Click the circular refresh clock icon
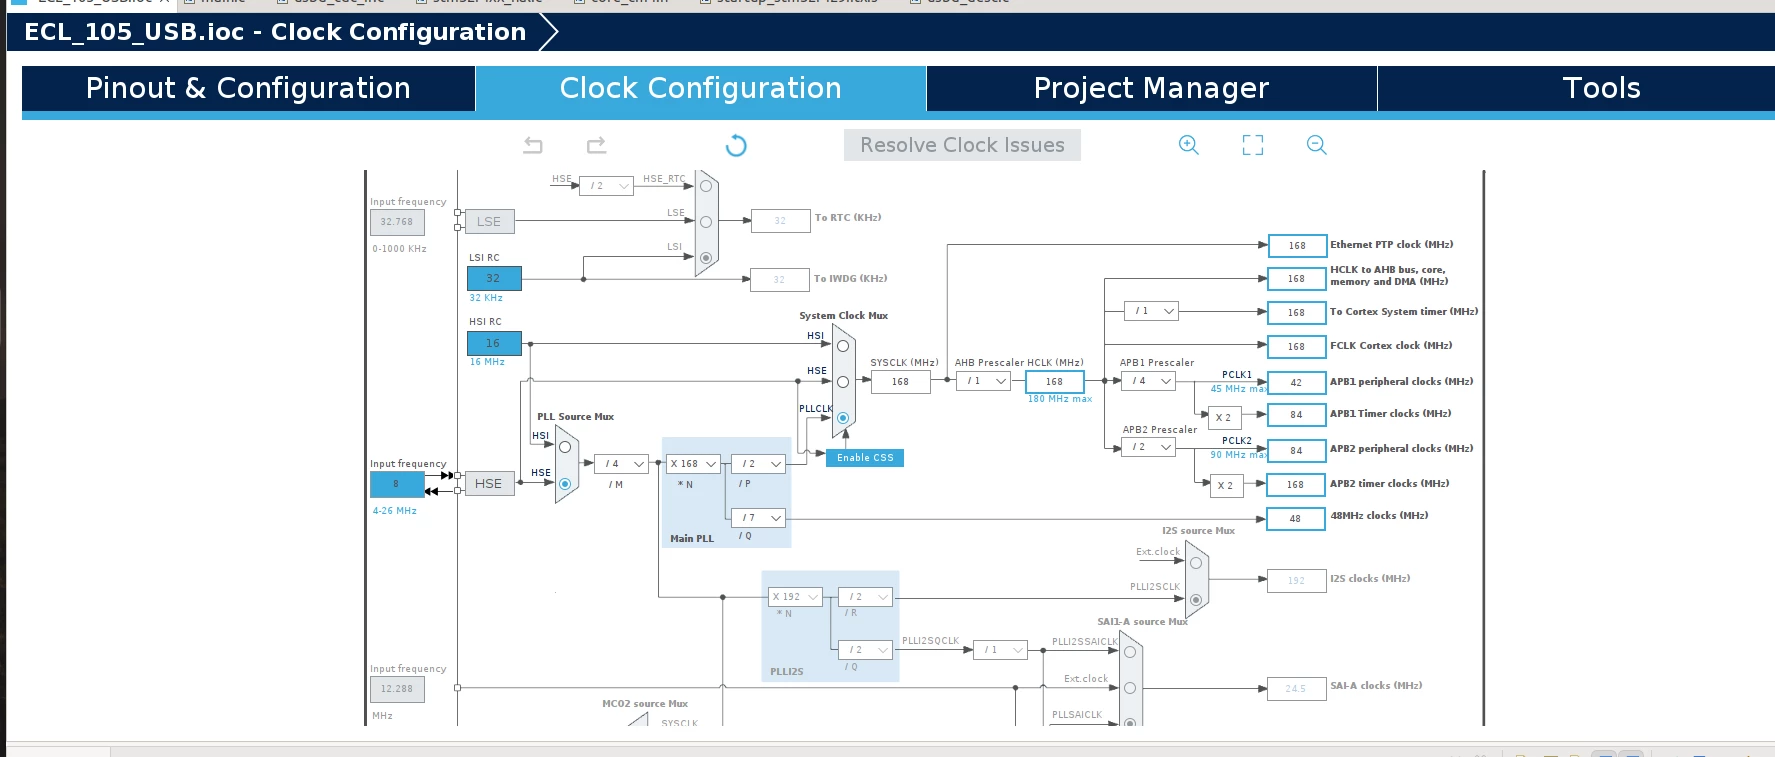This screenshot has width=1775, height=757. pyautogui.click(x=736, y=145)
